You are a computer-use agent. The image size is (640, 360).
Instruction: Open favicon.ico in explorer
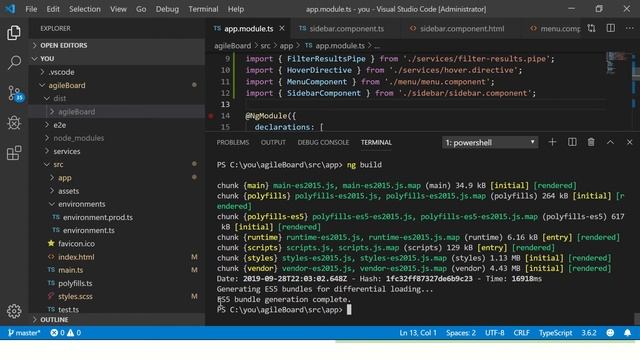[x=76, y=244]
